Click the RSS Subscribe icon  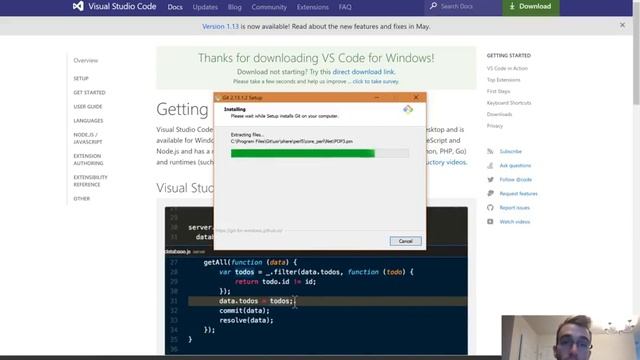click(x=490, y=151)
